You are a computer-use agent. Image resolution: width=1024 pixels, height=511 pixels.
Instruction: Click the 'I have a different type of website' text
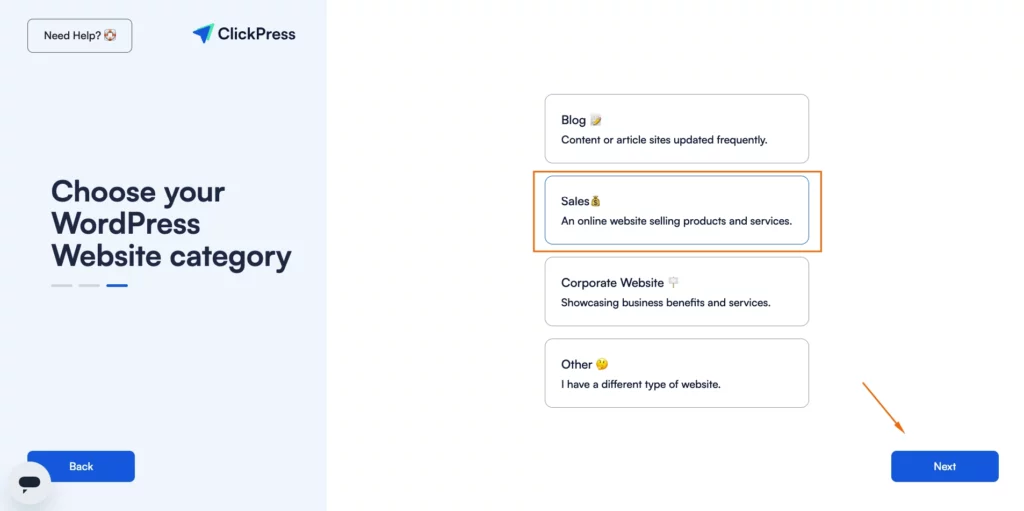641,384
